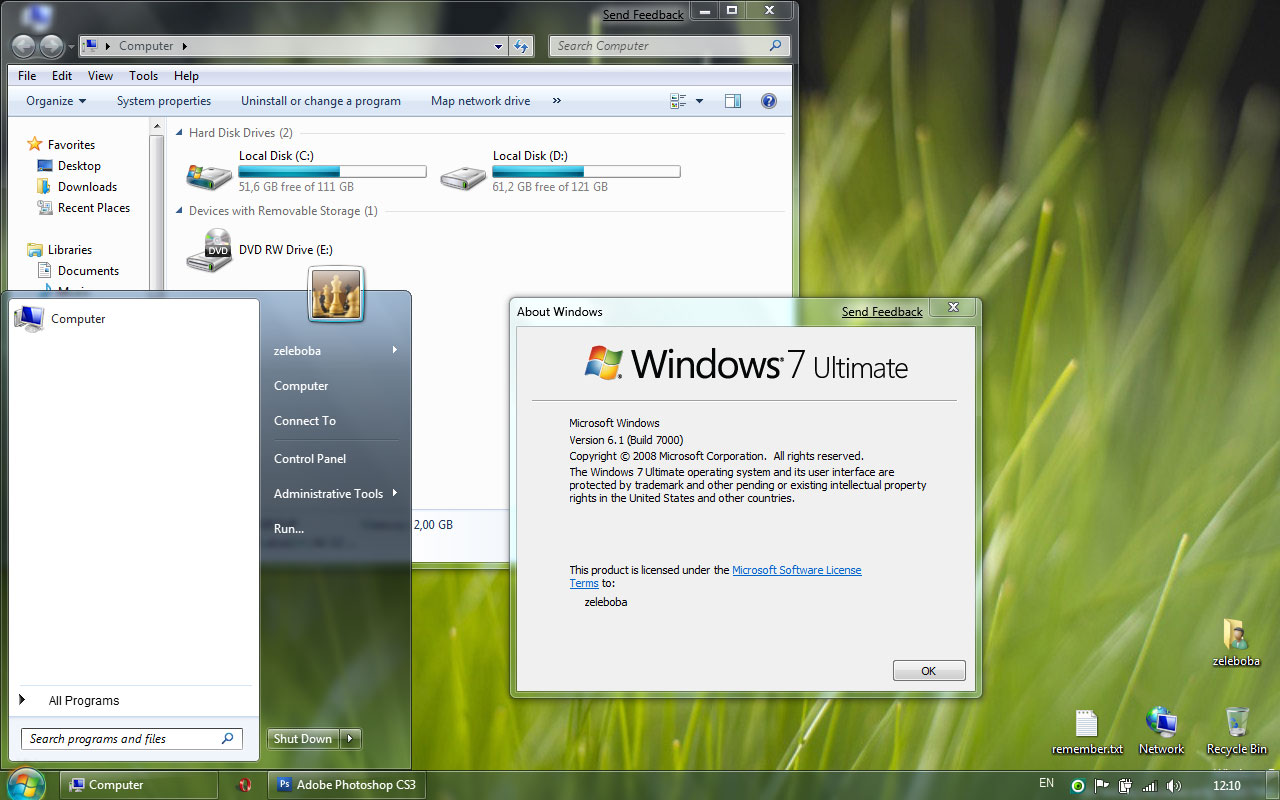Open the Organize dropdown

pyautogui.click(x=56, y=101)
